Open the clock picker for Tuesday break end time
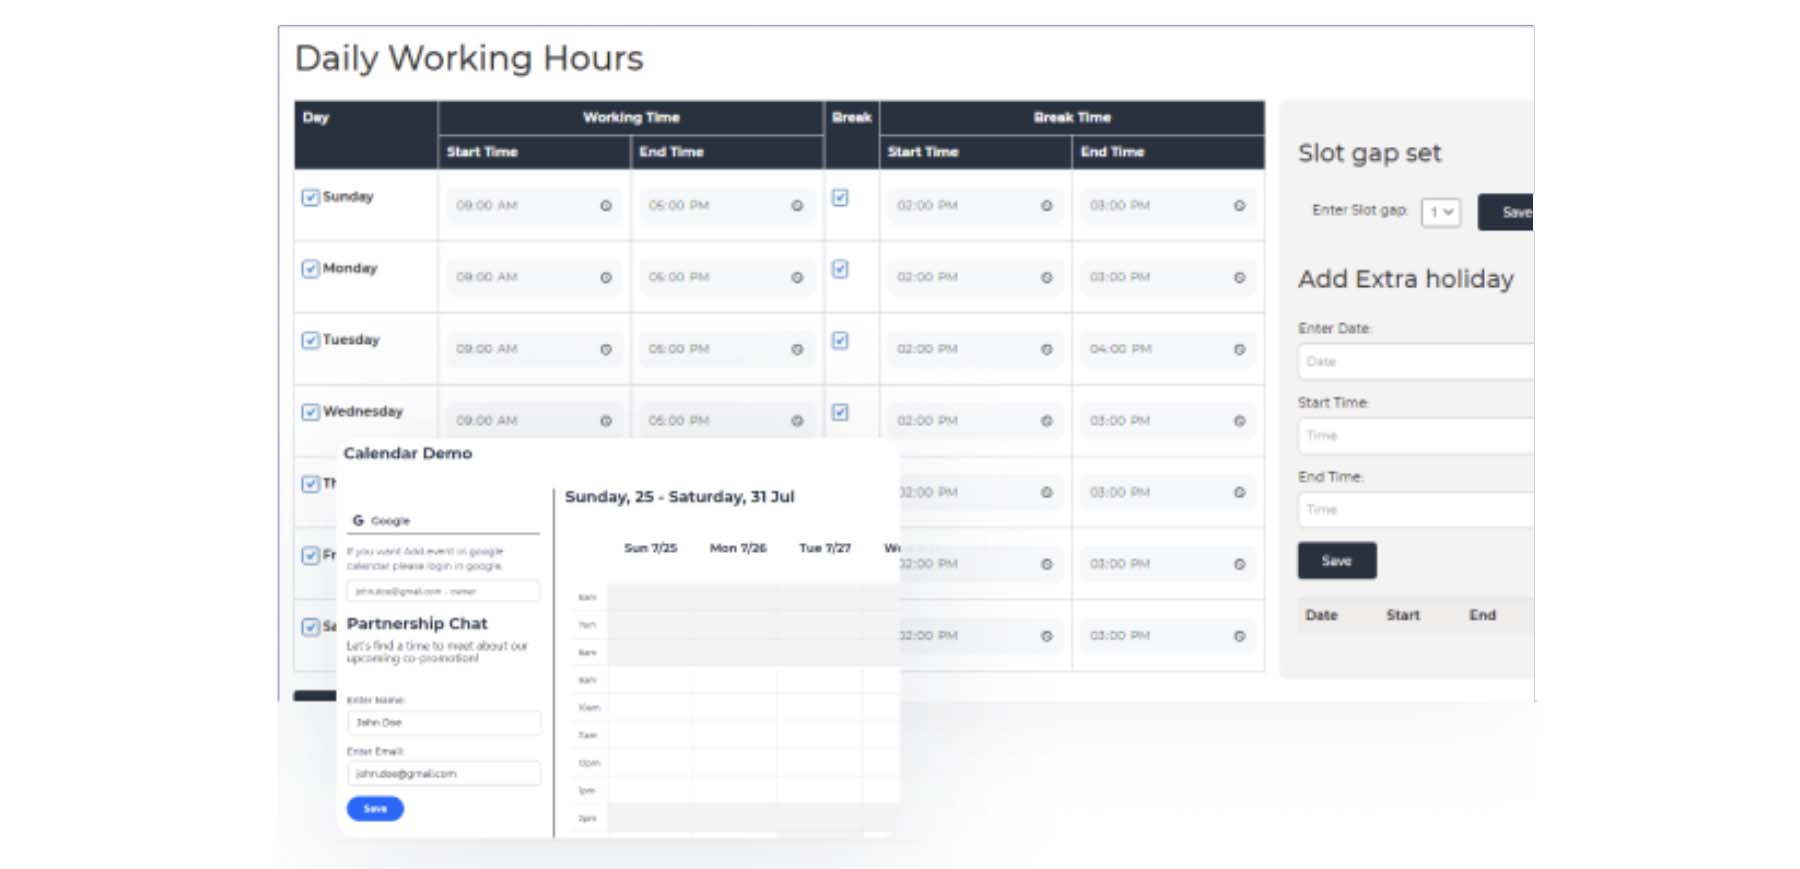 [1239, 350]
